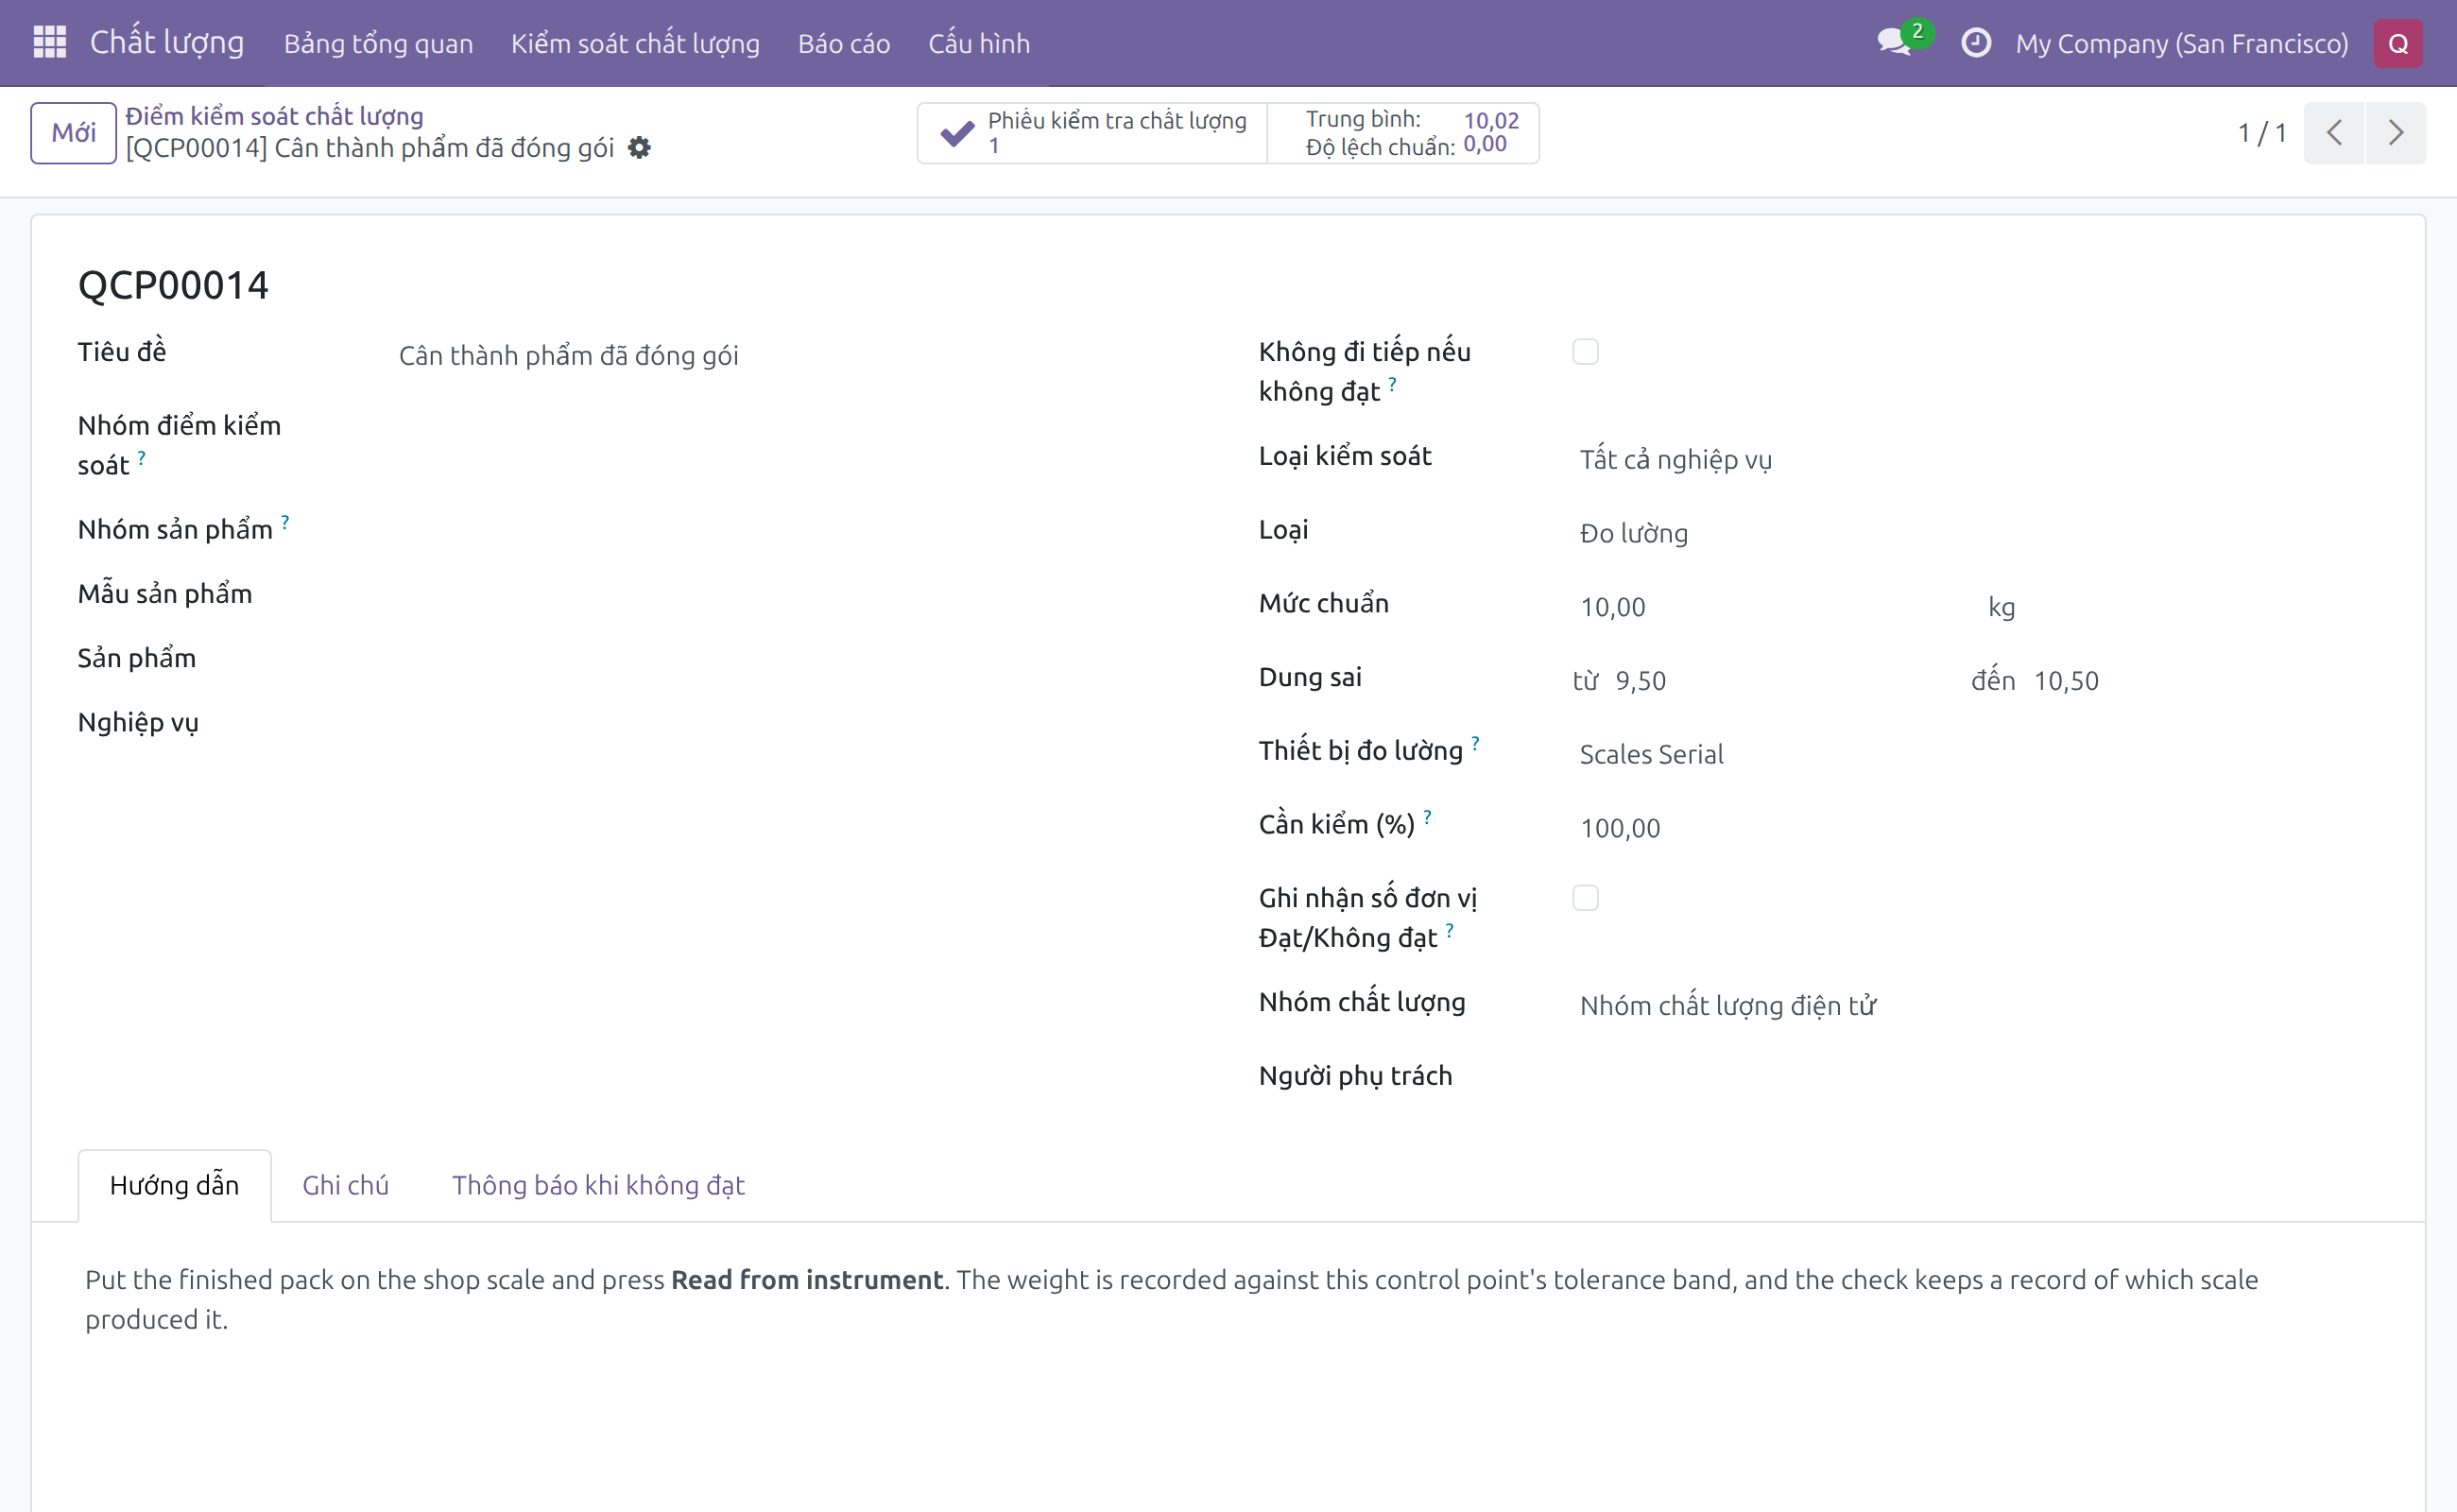This screenshot has width=2457, height=1512.
Task: Toggle Không đi tiếp nếu không đạt checkbox
Action: point(1585,352)
